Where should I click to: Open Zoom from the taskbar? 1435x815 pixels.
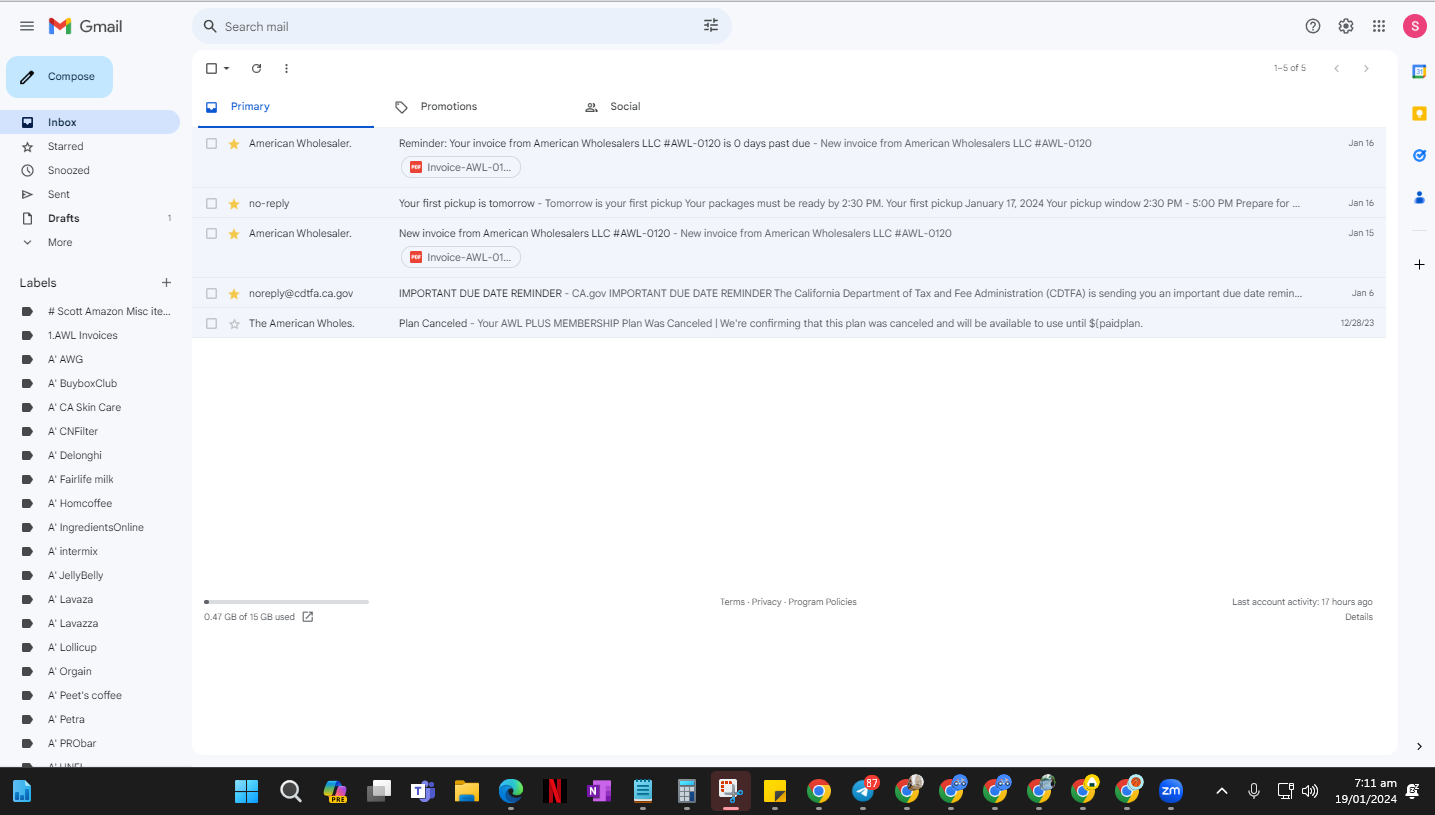coord(1170,791)
